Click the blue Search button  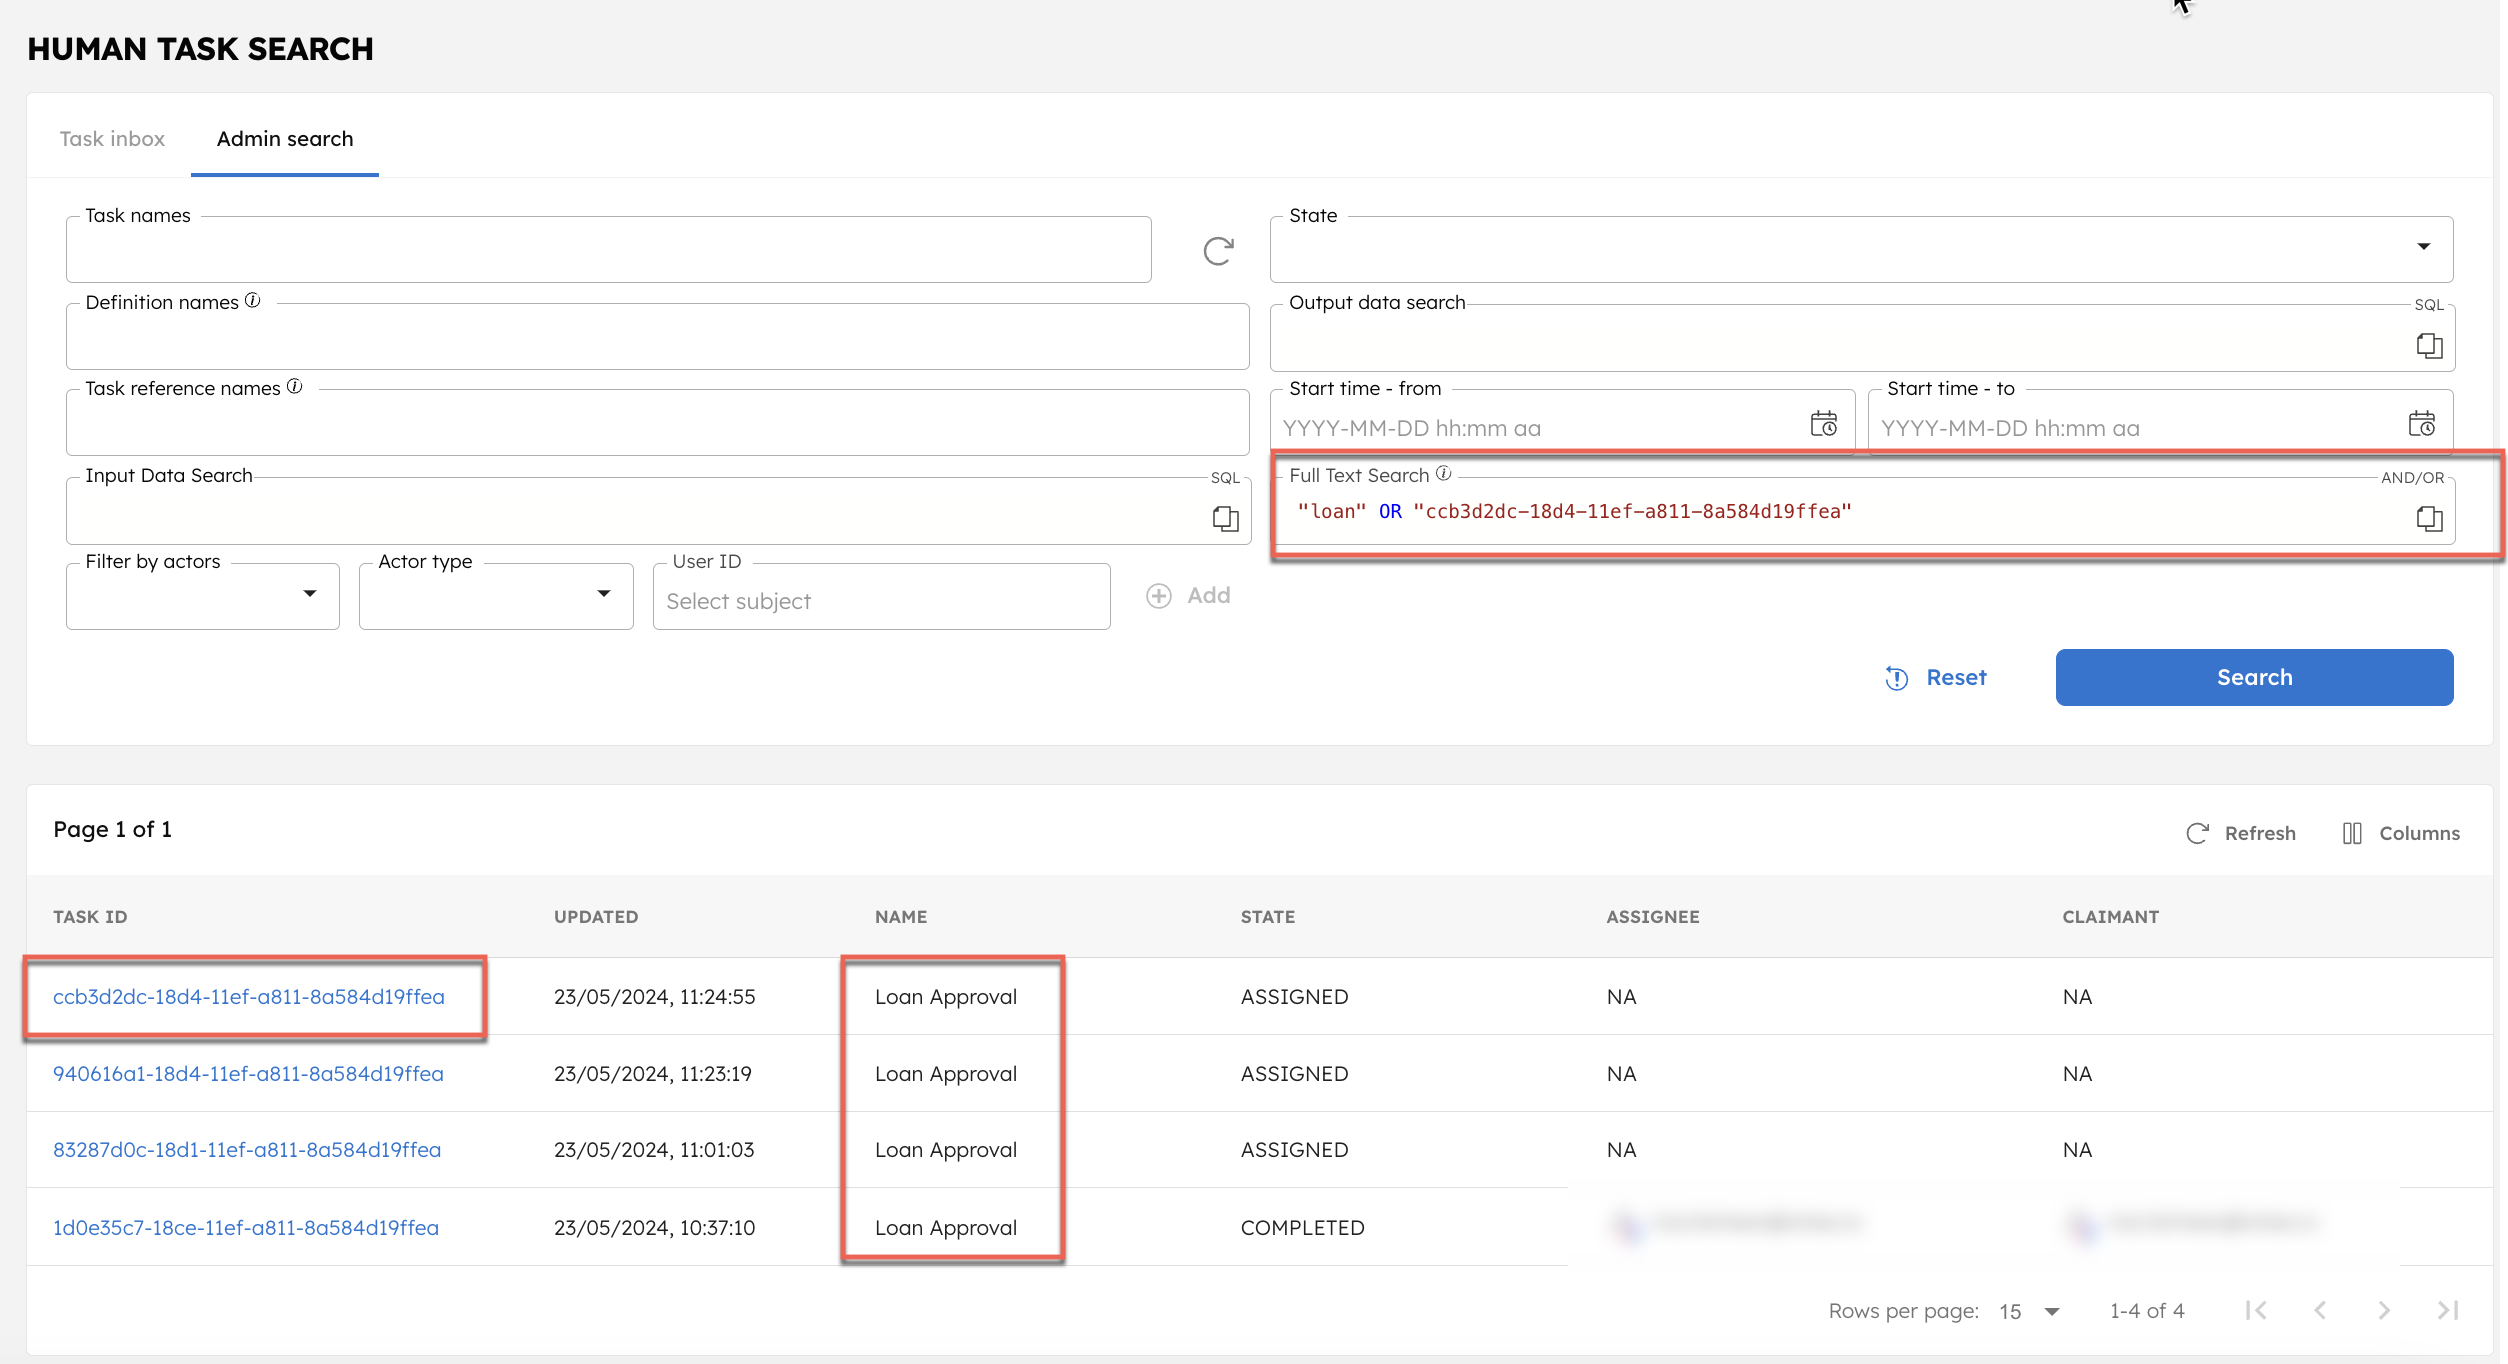coord(2254,677)
